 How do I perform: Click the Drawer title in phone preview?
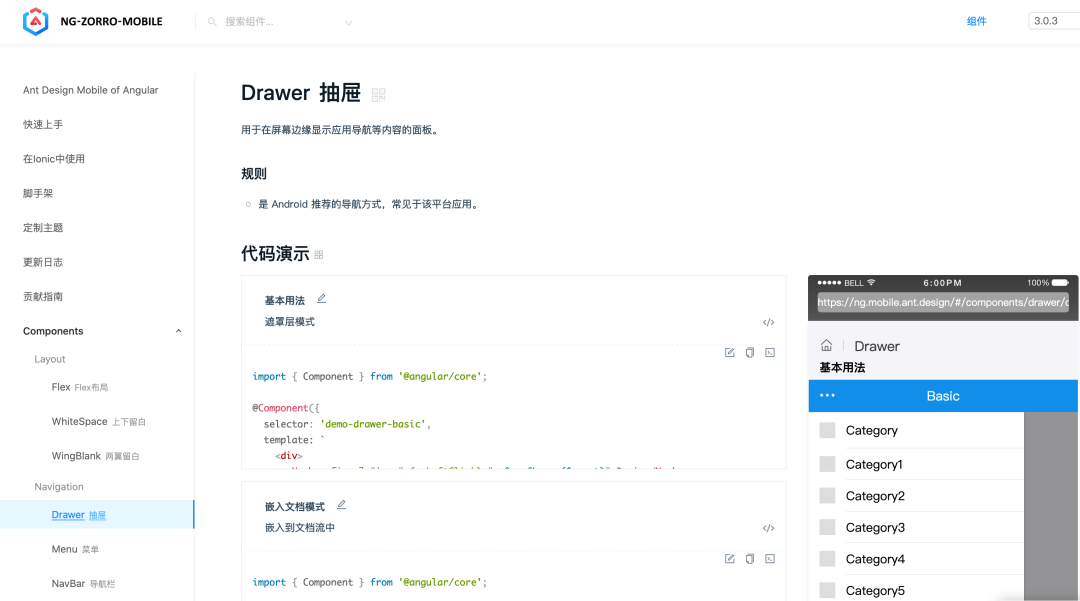coord(877,346)
